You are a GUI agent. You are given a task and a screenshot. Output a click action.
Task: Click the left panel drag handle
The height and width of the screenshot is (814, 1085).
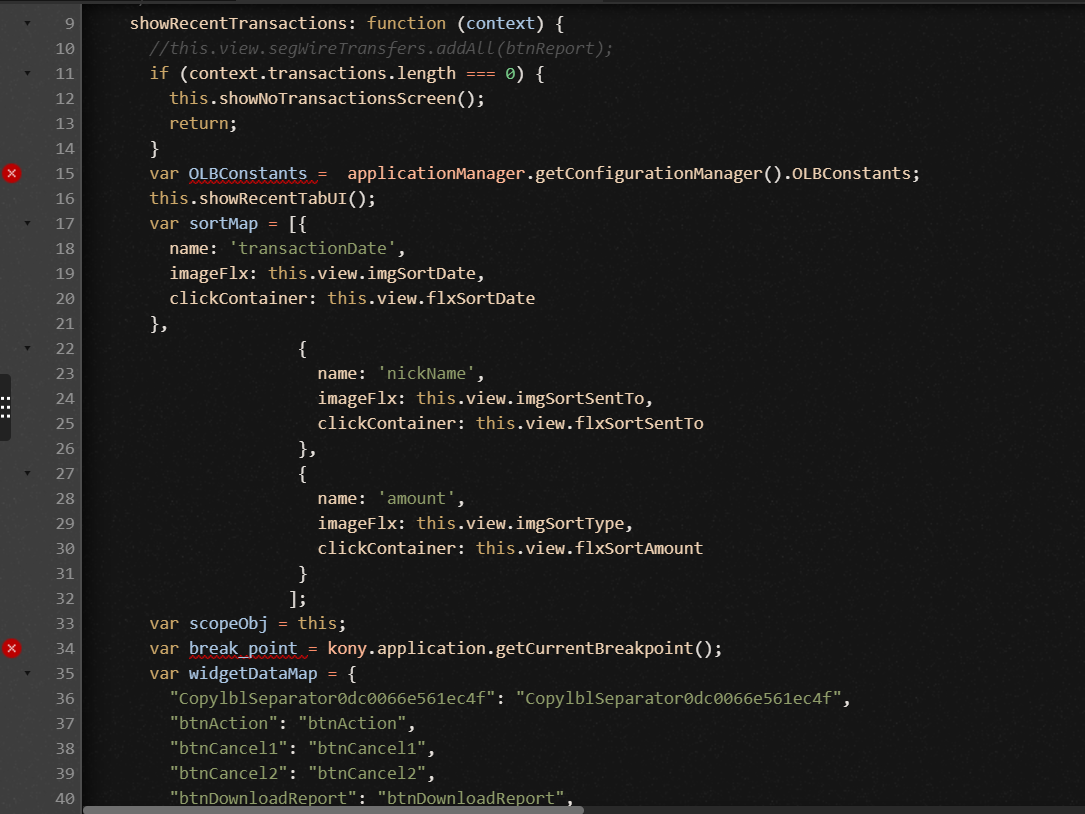tap(5, 407)
